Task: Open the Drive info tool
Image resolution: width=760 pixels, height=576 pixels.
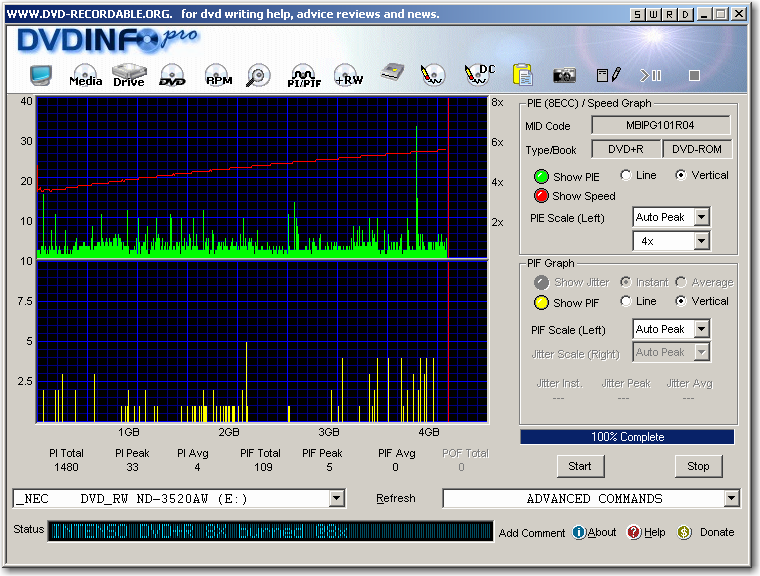Action: click(x=129, y=76)
